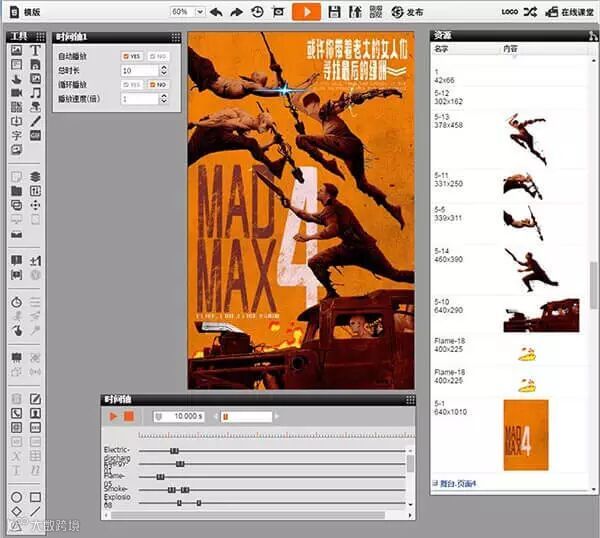Open the 时间轴1 panel grip menu
Image resolution: width=600 pixels, height=538 pixels.
coord(176,37)
